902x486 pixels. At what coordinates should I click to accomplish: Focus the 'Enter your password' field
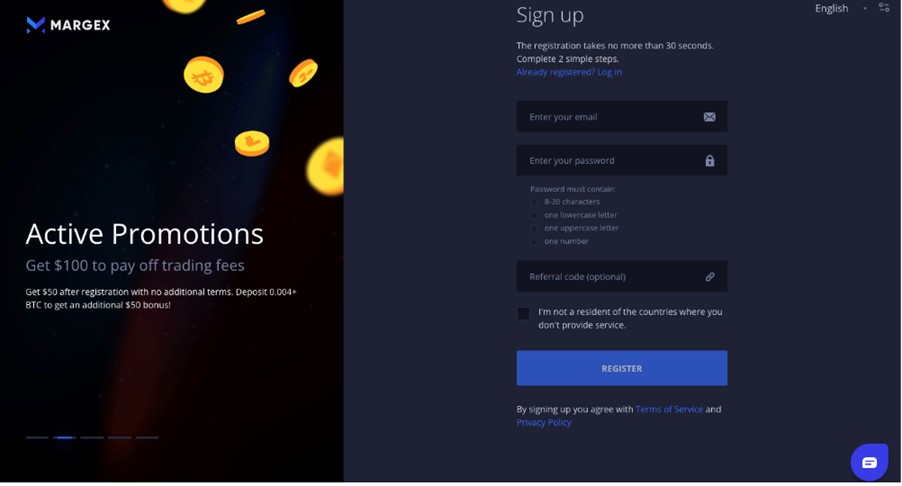[610, 161]
